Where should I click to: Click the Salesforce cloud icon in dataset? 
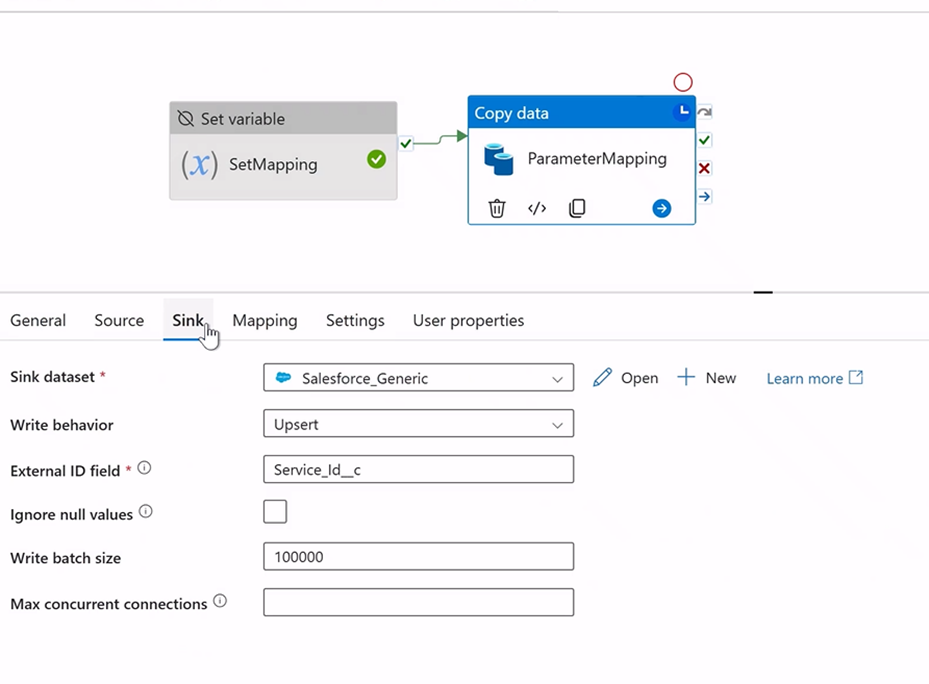(284, 378)
